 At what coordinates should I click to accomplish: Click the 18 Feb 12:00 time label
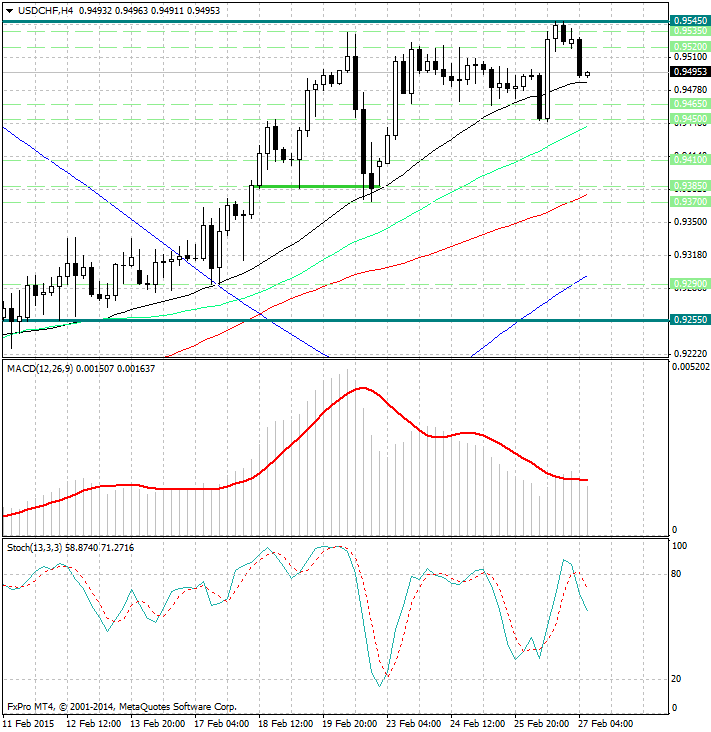pos(285,724)
